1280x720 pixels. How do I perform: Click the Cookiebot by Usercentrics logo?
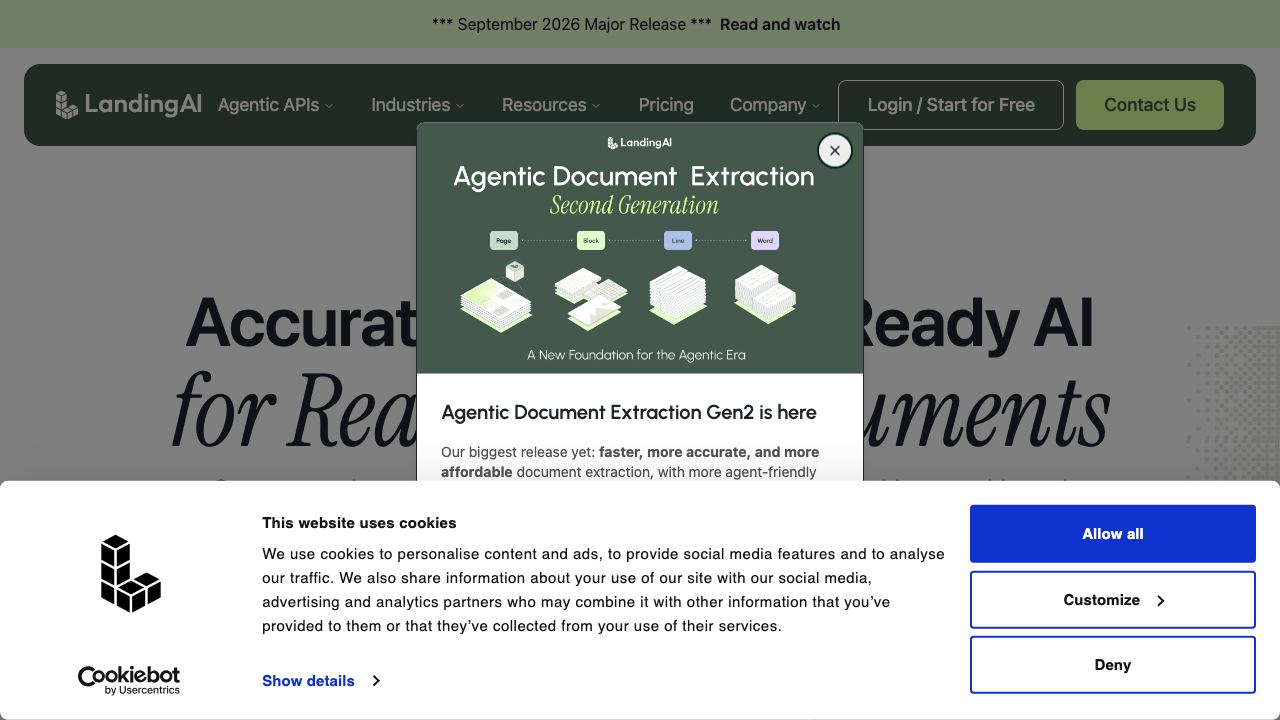click(129, 680)
